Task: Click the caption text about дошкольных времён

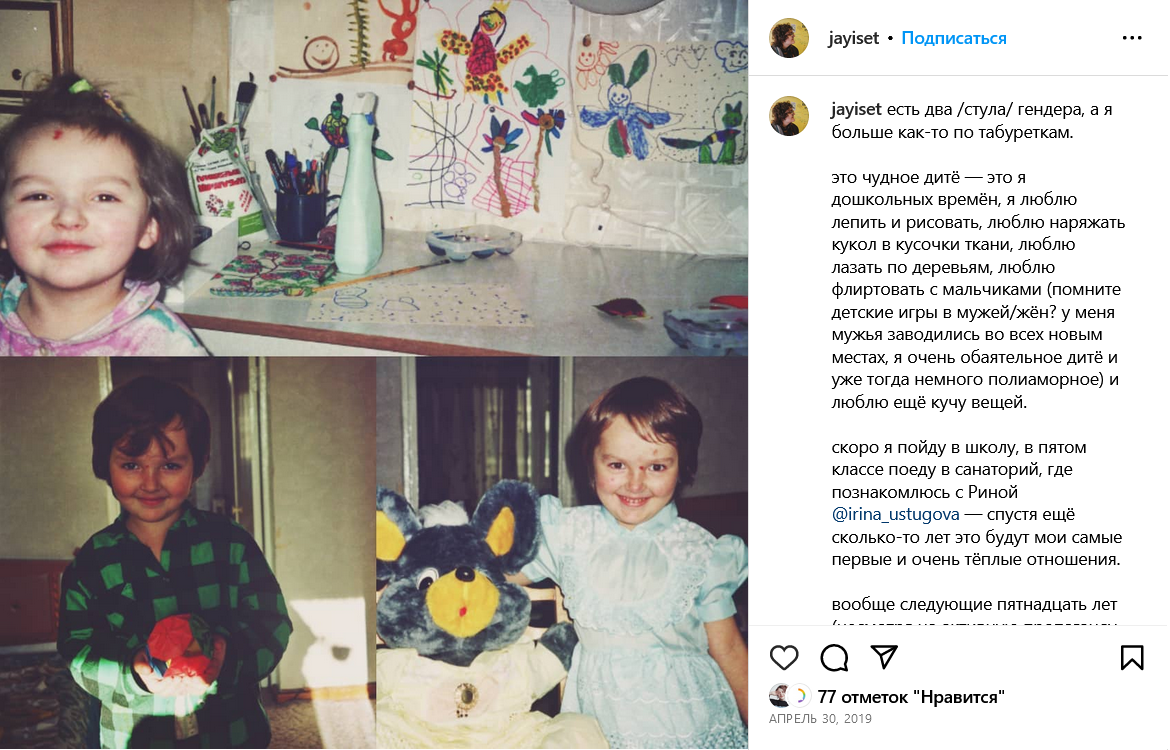Action: tap(978, 290)
